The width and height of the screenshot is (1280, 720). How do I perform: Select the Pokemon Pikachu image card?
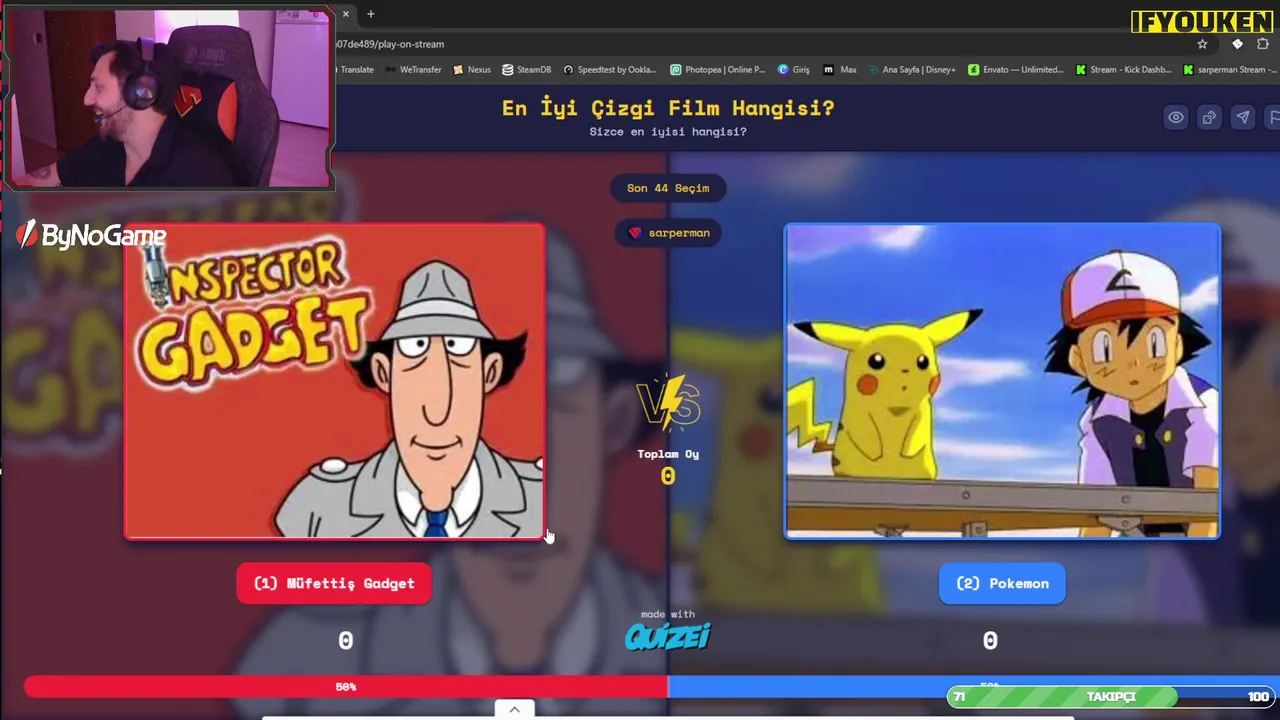[x=1002, y=381]
